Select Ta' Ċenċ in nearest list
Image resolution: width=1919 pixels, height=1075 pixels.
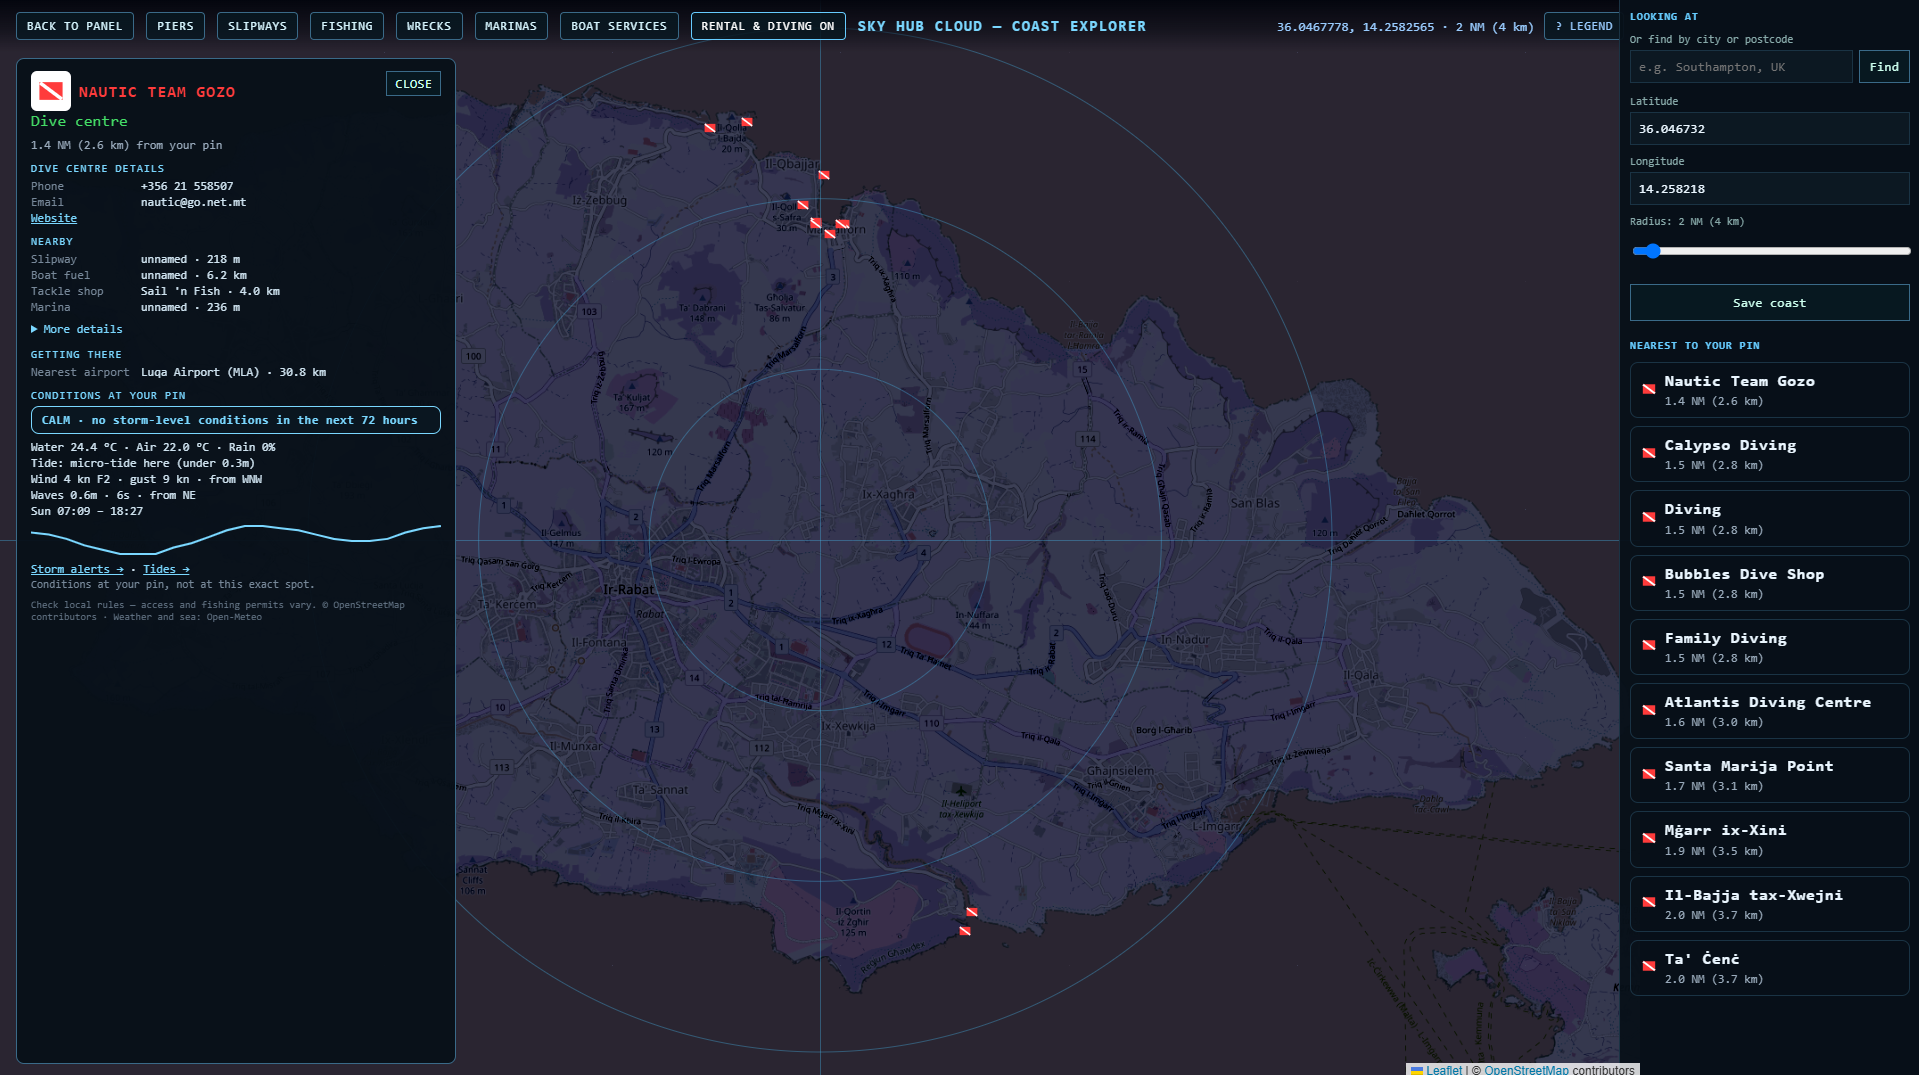tap(1769, 968)
